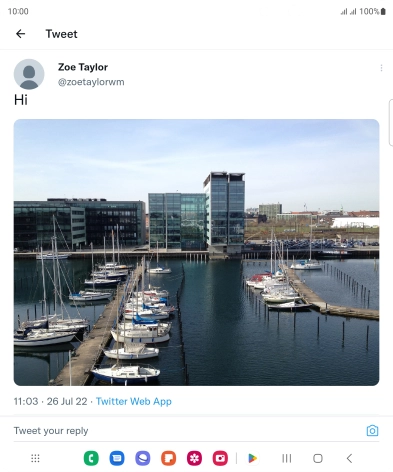The width and height of the screenshot is (393, 472).
Task: Tap the system back chevron
Action: tap(349, 458)
